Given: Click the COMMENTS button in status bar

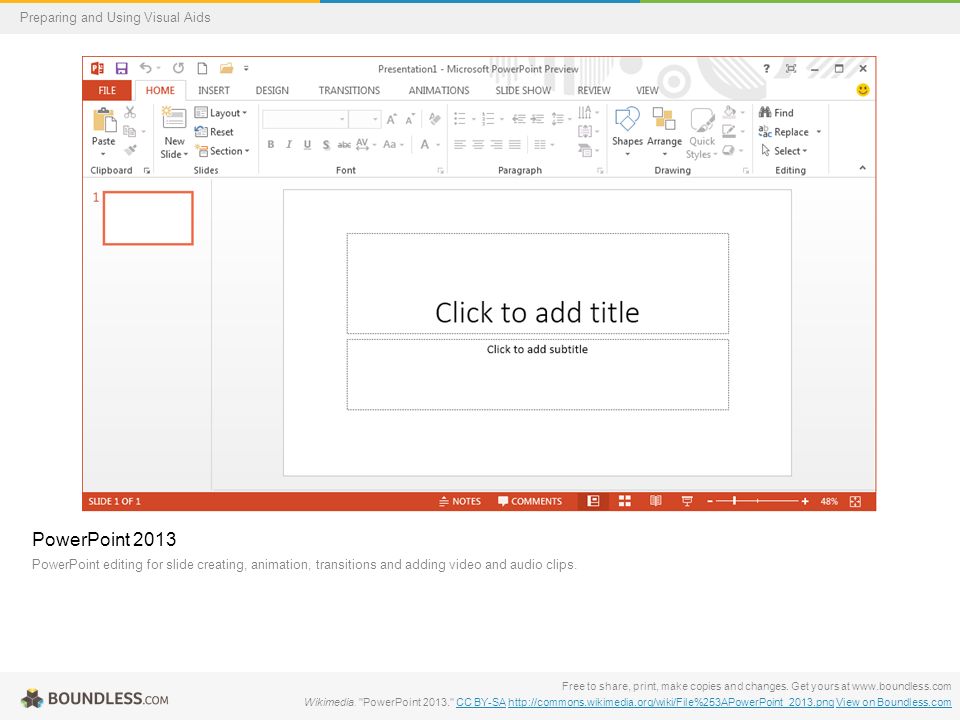Looking at the screenshot, I should [x=530, y=501].
